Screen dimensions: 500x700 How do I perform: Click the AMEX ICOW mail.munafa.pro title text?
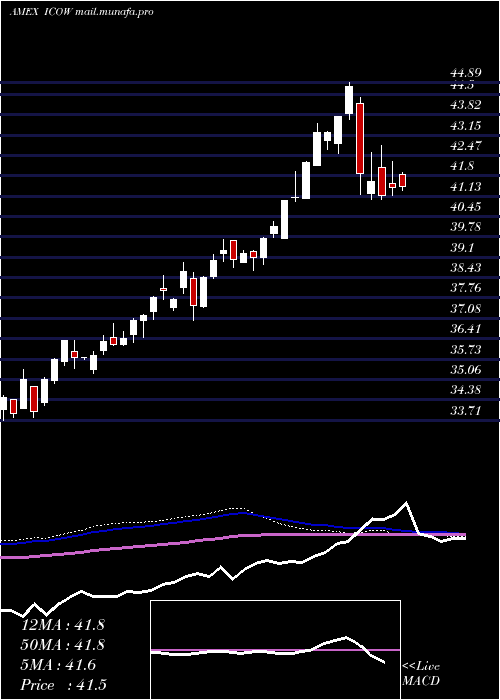pos(81,12)
